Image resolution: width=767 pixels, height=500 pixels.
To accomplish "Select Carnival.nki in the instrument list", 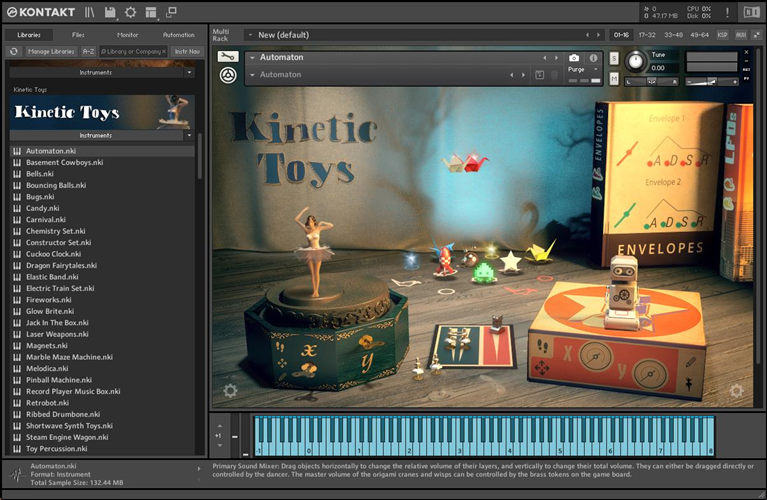I will [x=46, y=219].
